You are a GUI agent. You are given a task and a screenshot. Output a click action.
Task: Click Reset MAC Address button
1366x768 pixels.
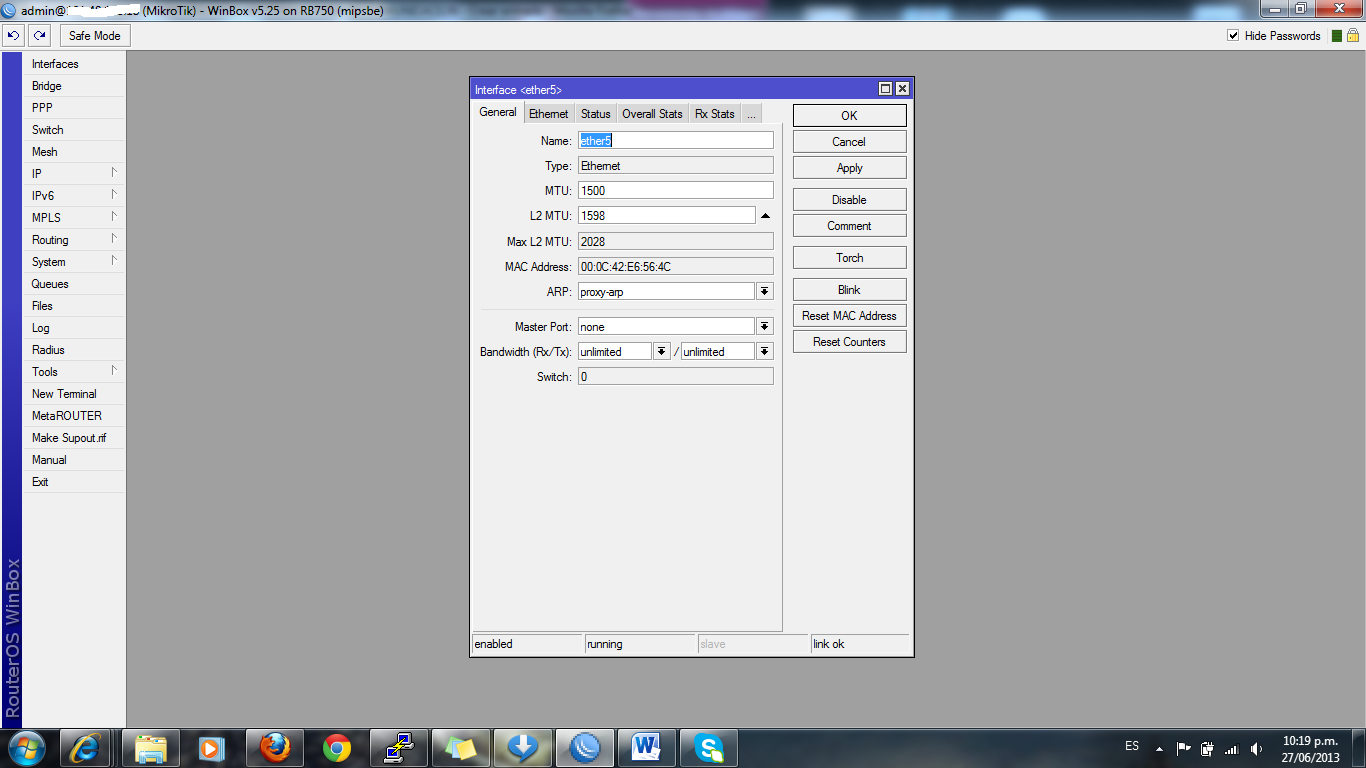pos(850,316)
